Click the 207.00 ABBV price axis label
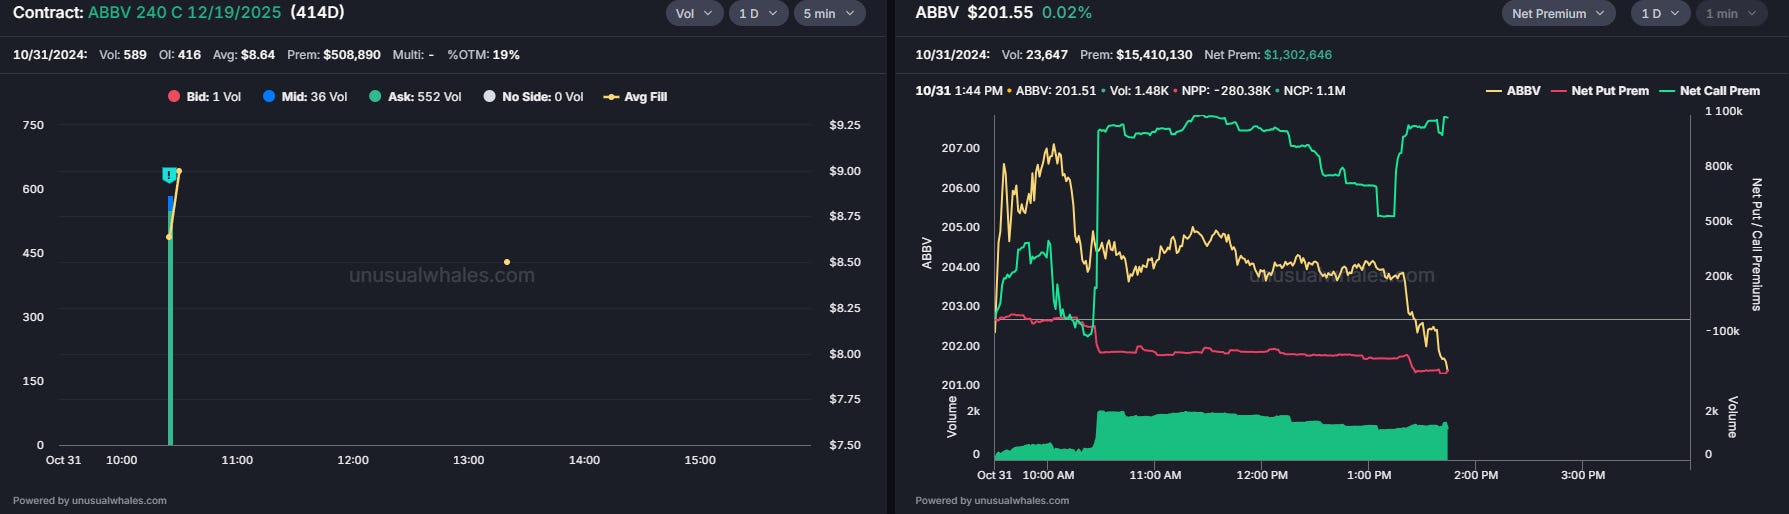1789x514 pixels. (960, 148)
